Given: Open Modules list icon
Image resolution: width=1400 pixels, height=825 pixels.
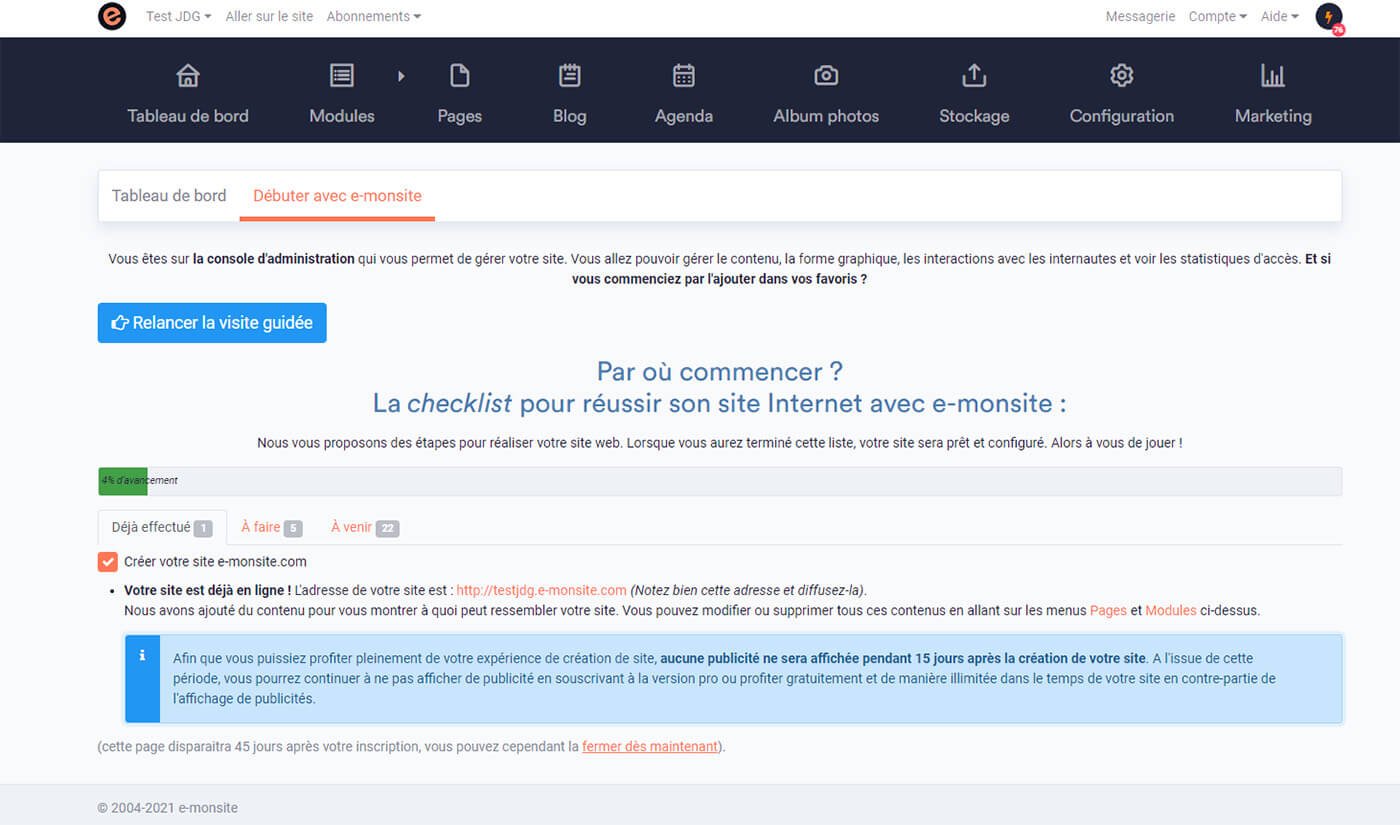Looking at the screenshot, I should [x=342, y=75].
